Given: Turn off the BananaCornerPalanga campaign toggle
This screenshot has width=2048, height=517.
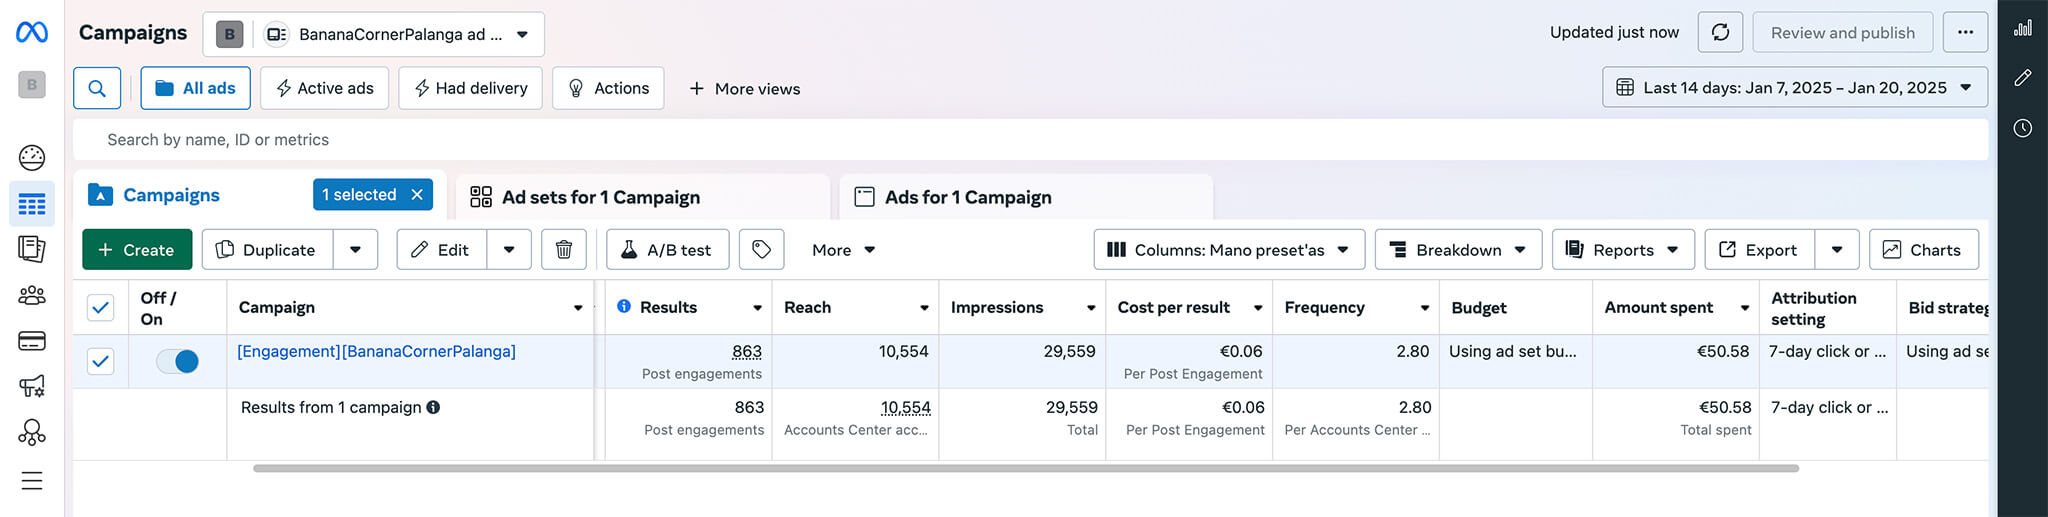Looking at the screenshot, I should (x=178, y=361).
